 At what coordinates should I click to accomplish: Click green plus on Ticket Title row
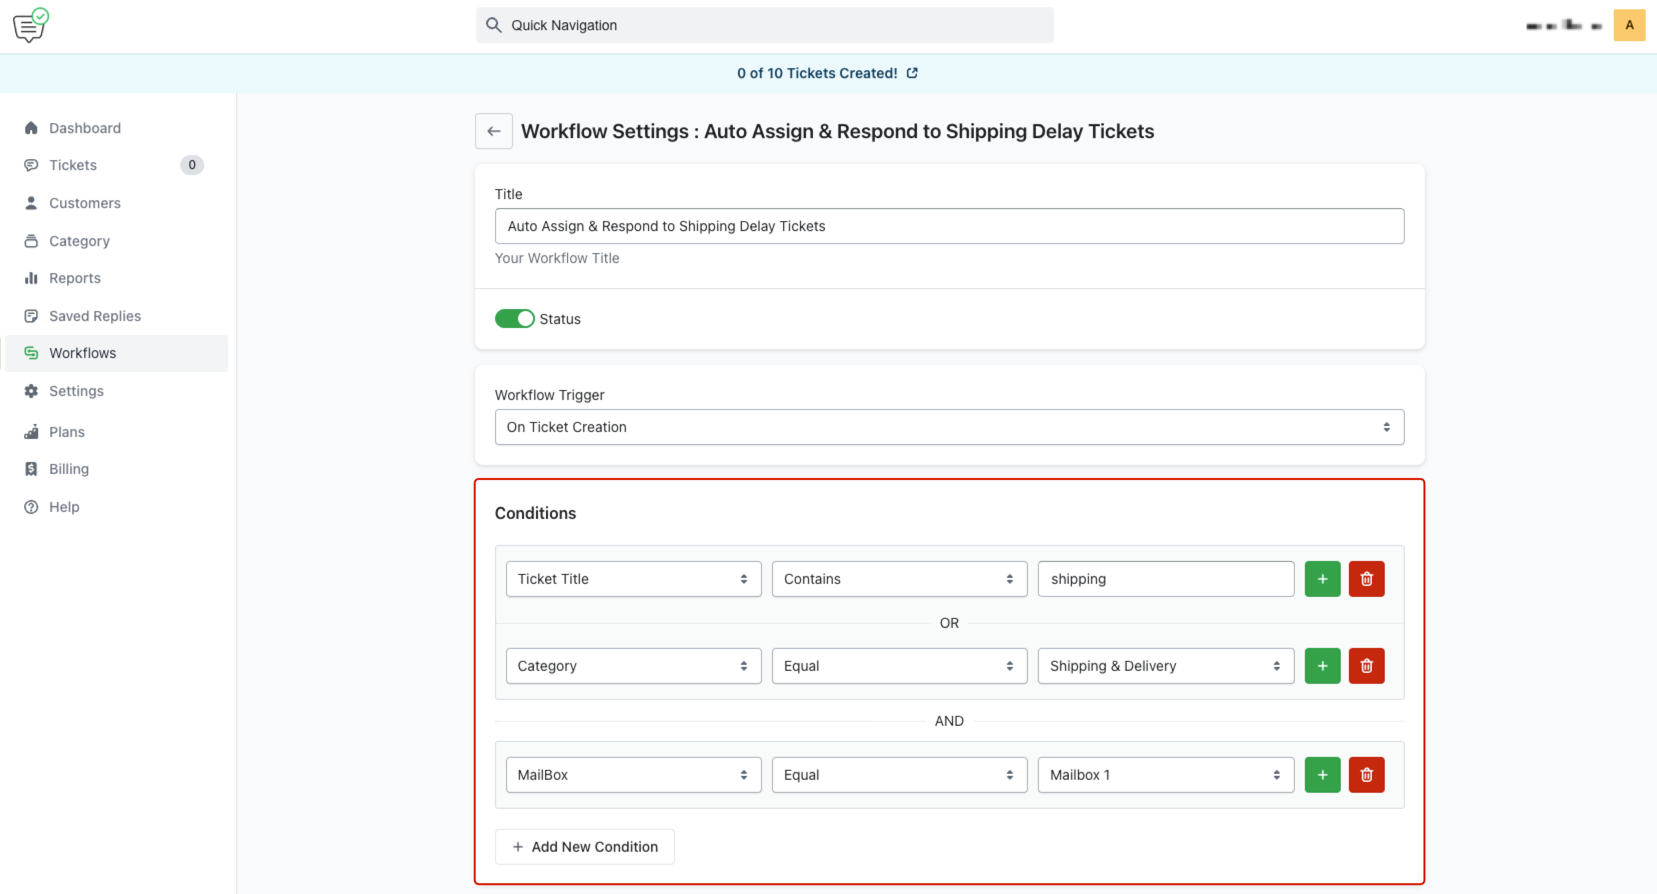click(x=1322, y=579)
